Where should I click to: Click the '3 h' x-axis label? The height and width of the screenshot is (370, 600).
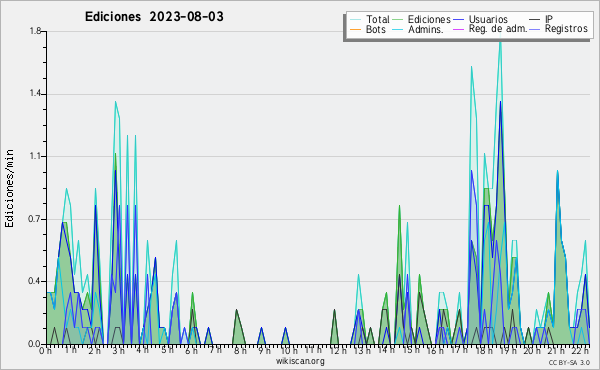pyautogui.click(x=118, y=350)
